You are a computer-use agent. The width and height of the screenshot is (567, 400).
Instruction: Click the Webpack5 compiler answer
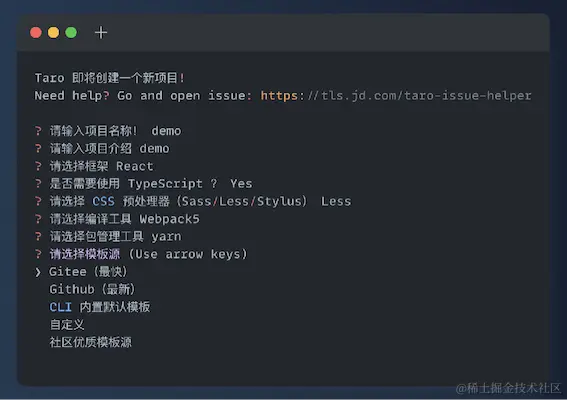(x=170, y=219)
